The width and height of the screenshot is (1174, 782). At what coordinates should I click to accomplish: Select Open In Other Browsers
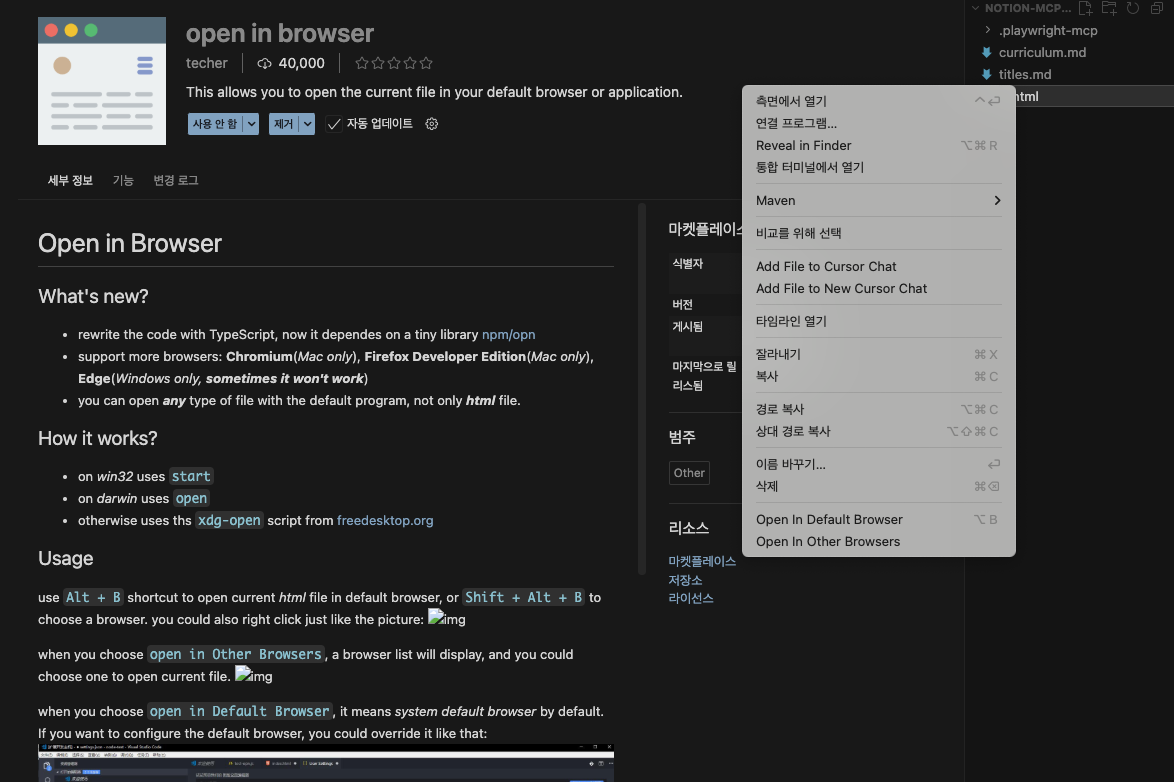tap(878, 542)
